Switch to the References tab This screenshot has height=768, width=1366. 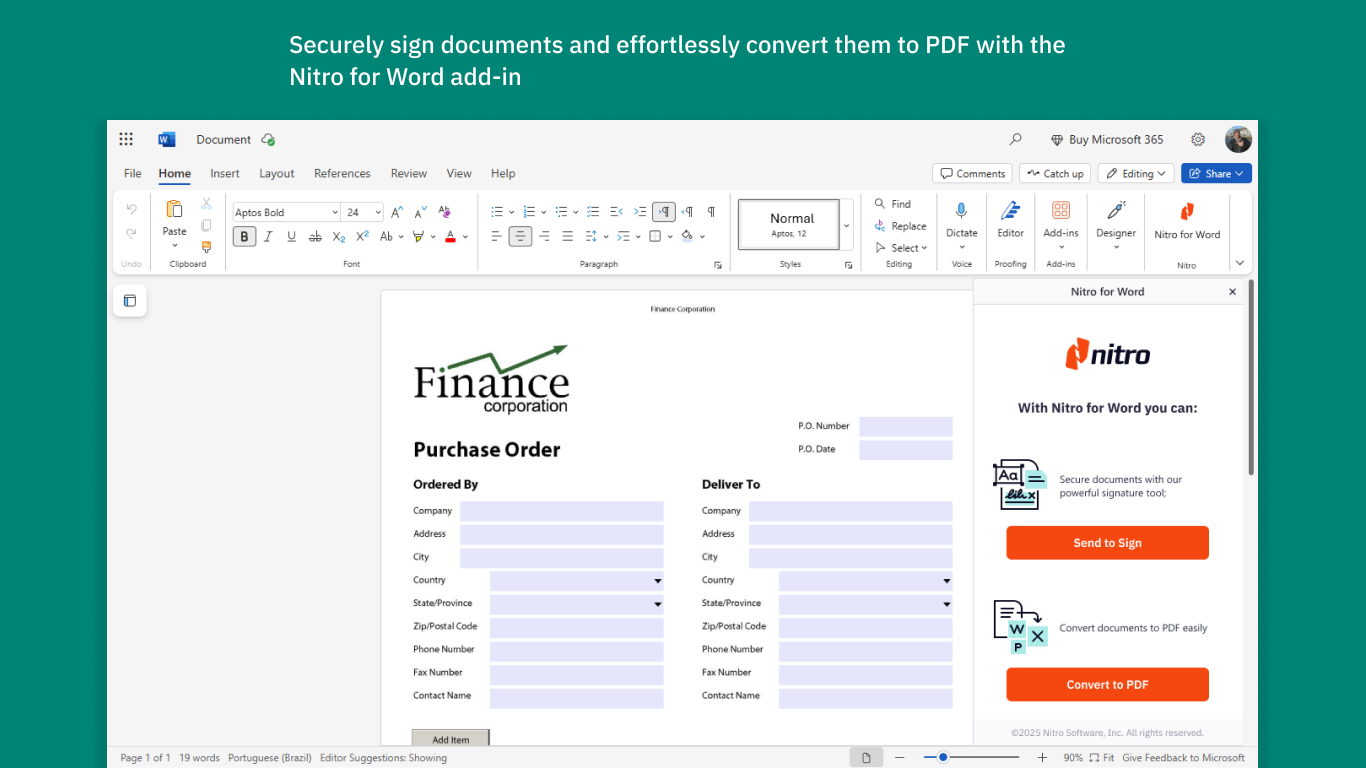(x=342, y=173)
